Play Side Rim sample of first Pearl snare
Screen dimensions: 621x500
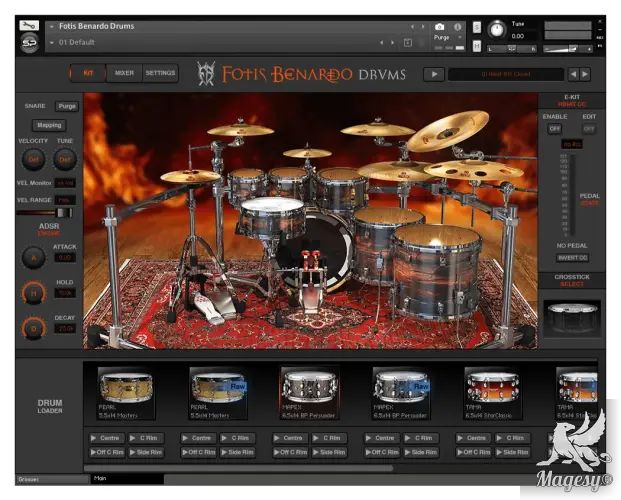click(x=145, y=452)
